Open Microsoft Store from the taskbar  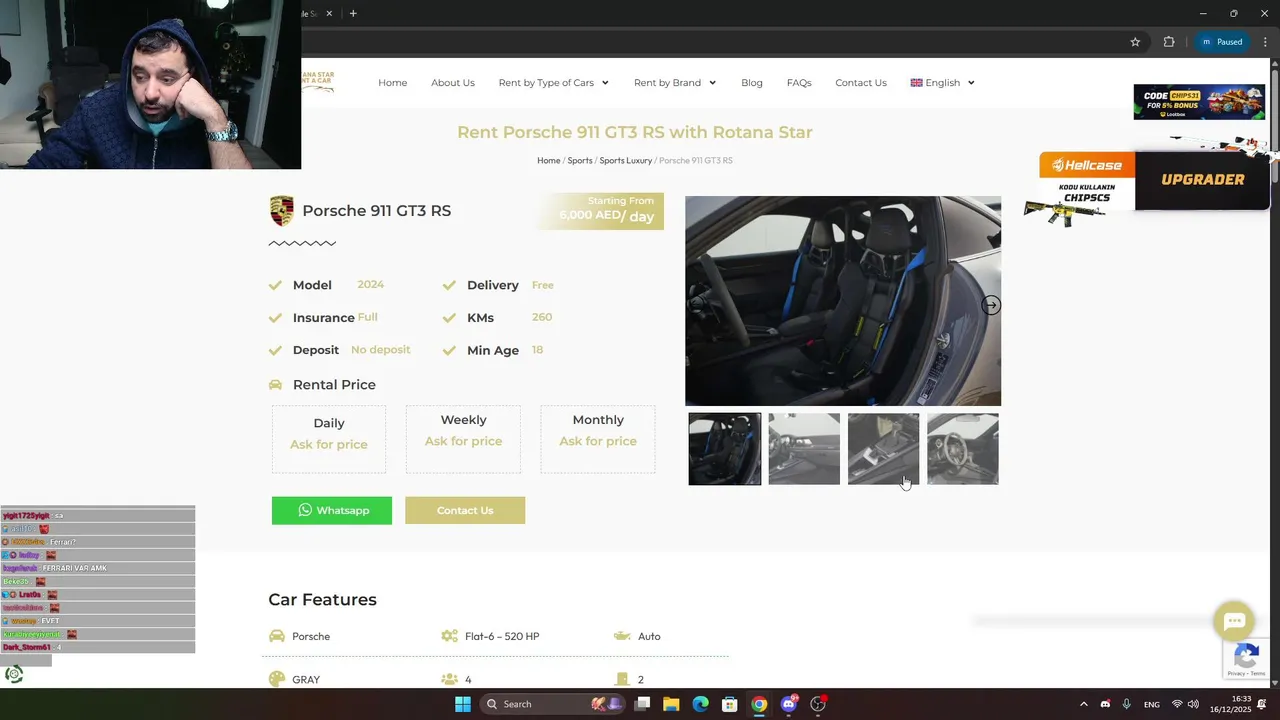tap(730, 704)
